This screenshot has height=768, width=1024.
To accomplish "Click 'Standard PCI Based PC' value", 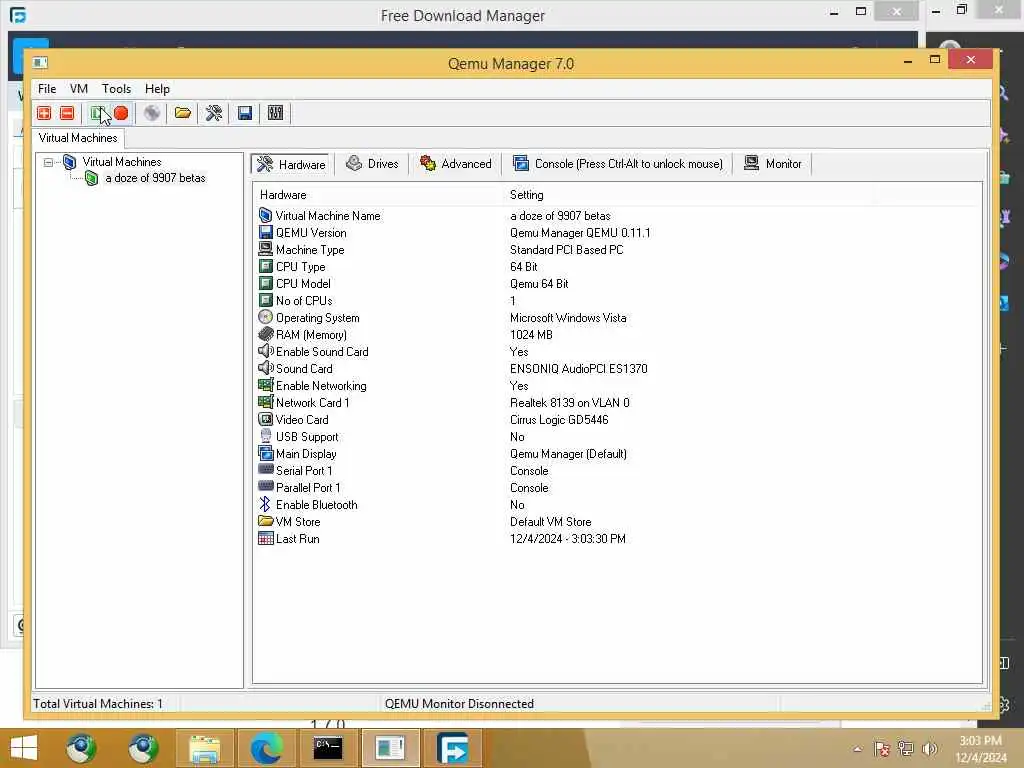I will (566, 250).
